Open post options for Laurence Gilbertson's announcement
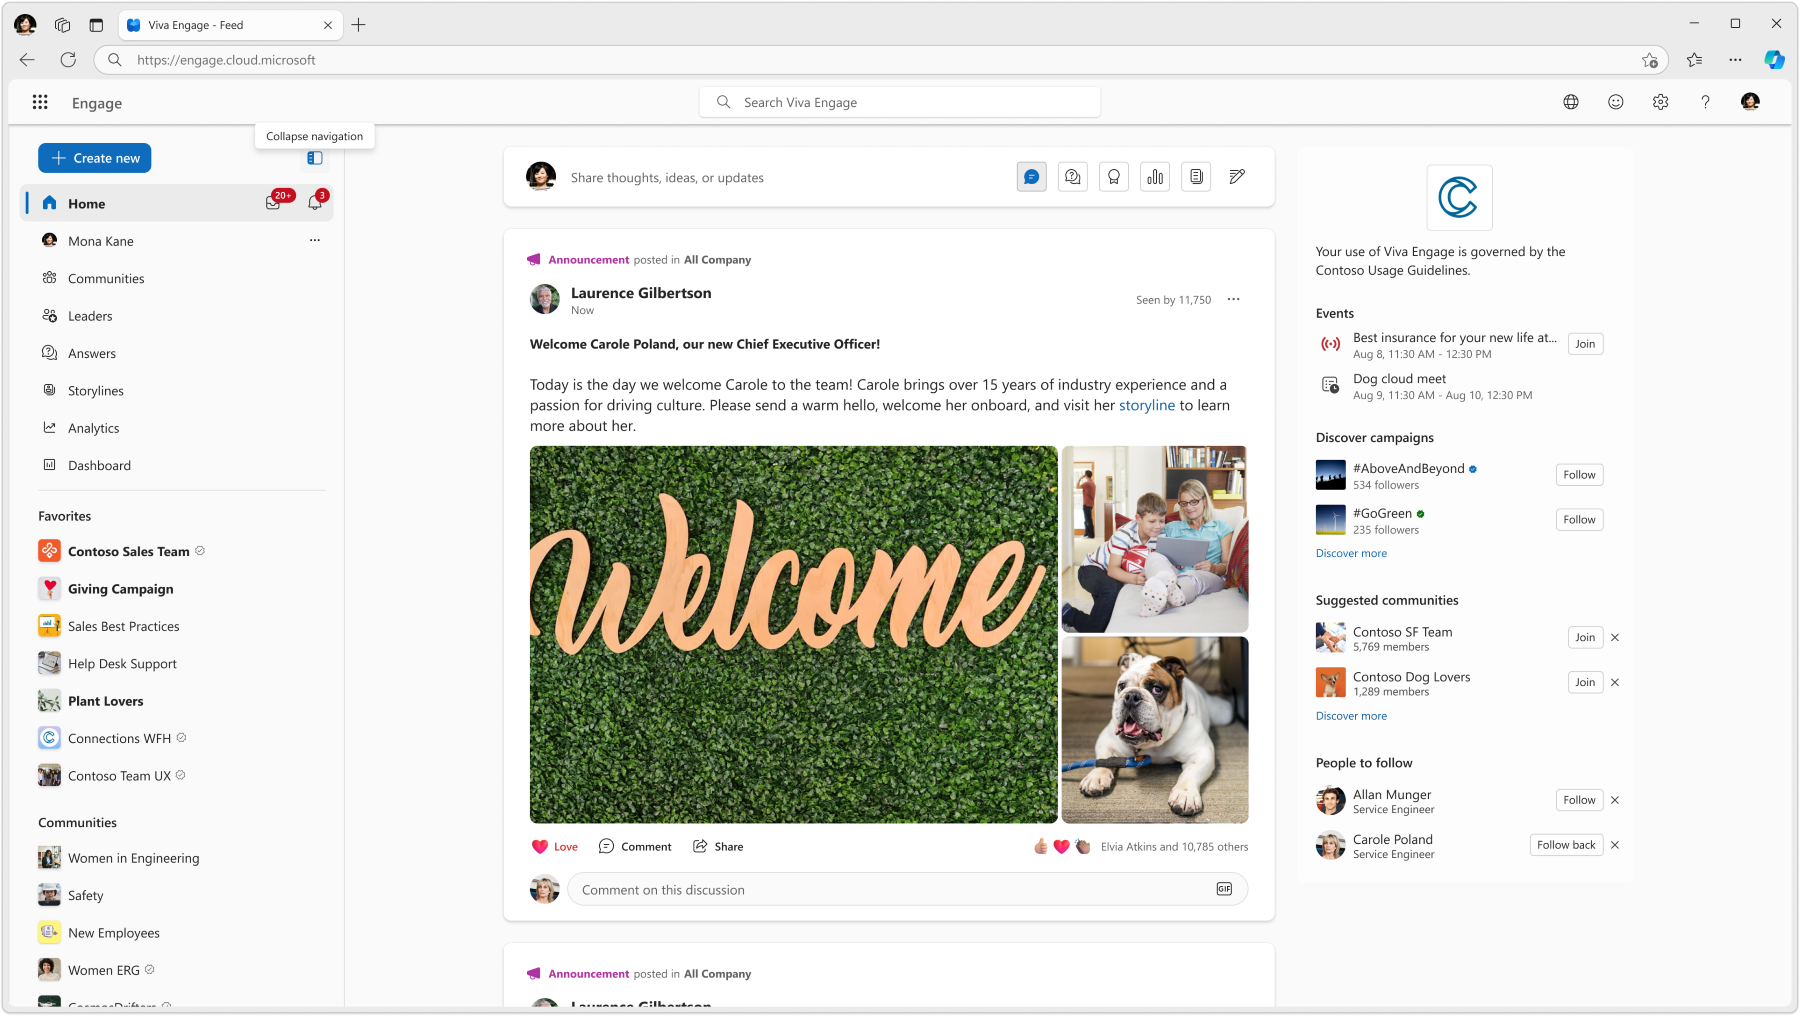 coord(1234,299)
